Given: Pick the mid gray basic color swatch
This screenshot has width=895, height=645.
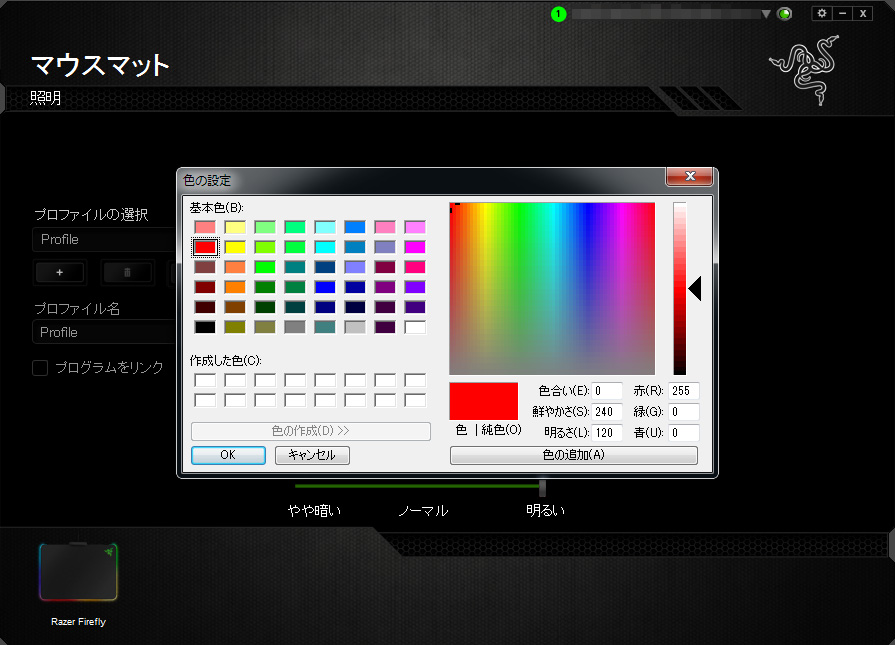Looking at the screenshot, I should tap(295, 327).
